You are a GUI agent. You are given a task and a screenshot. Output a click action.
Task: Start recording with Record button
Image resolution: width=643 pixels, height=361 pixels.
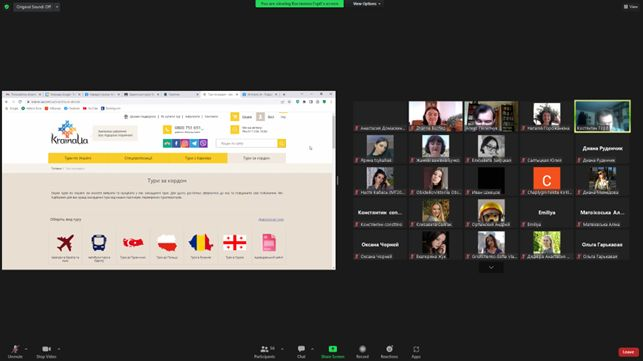363,351
